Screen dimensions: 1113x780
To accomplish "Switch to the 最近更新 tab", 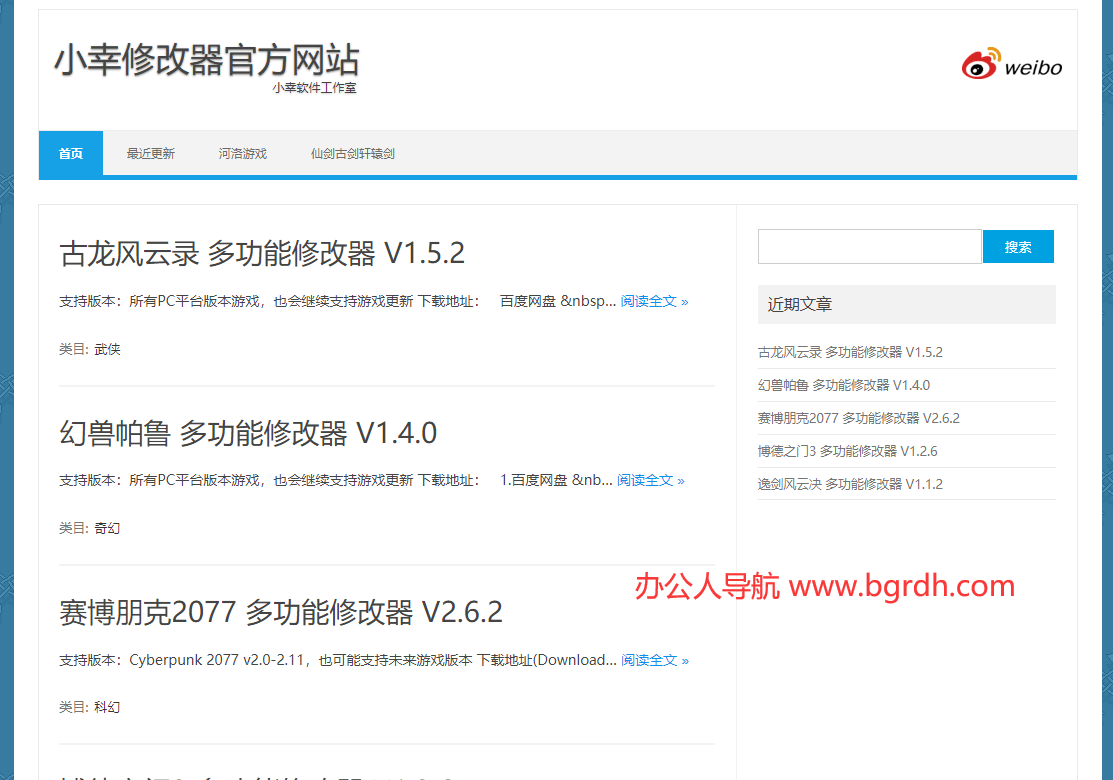I will (151, 153).
